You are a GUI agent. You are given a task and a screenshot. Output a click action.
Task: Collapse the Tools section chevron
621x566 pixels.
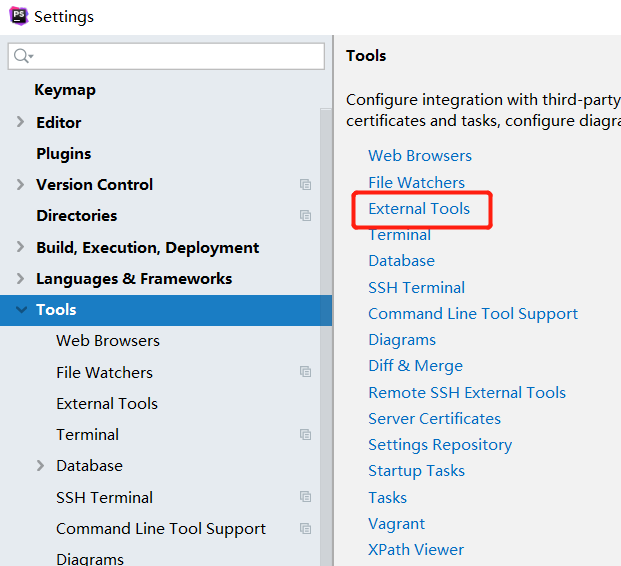pos(21,309)
